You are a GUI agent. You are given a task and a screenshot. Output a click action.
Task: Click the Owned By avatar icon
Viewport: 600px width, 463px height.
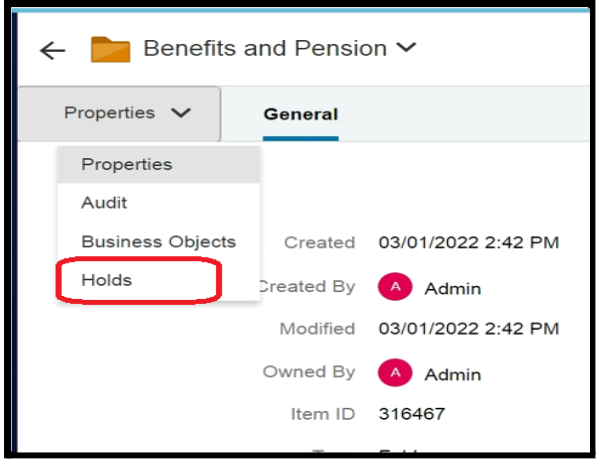coord(395,374)
